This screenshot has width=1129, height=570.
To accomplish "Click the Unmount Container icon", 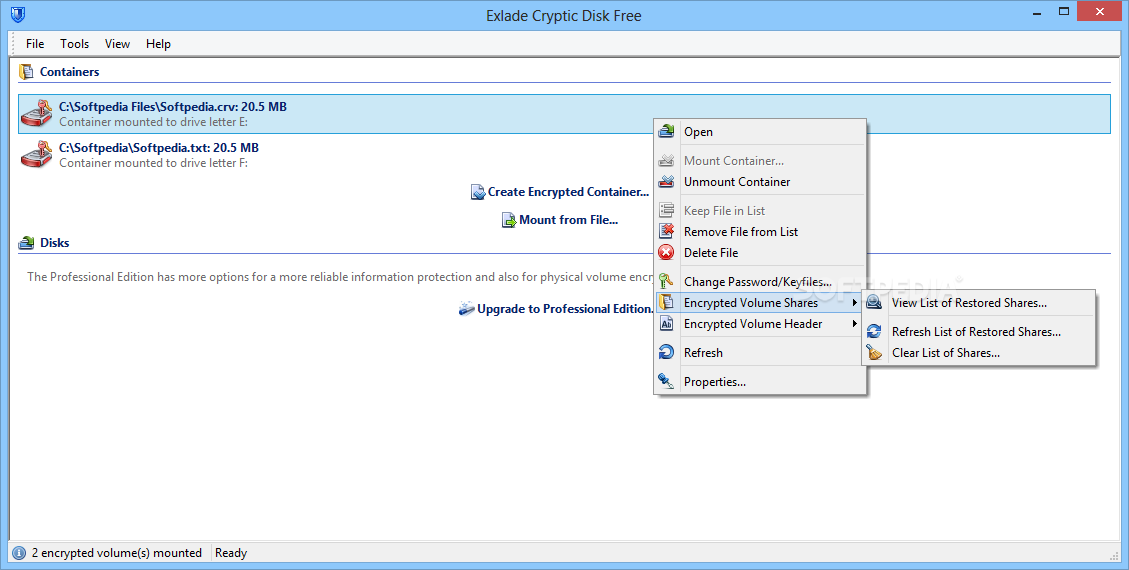I will (667, 181).
